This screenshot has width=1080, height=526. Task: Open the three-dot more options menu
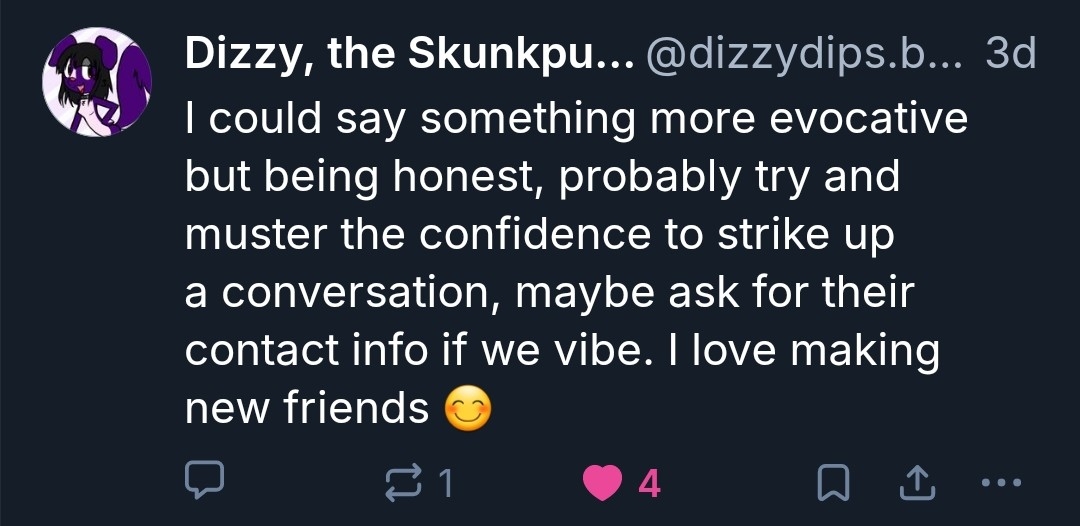click(998, 484)
